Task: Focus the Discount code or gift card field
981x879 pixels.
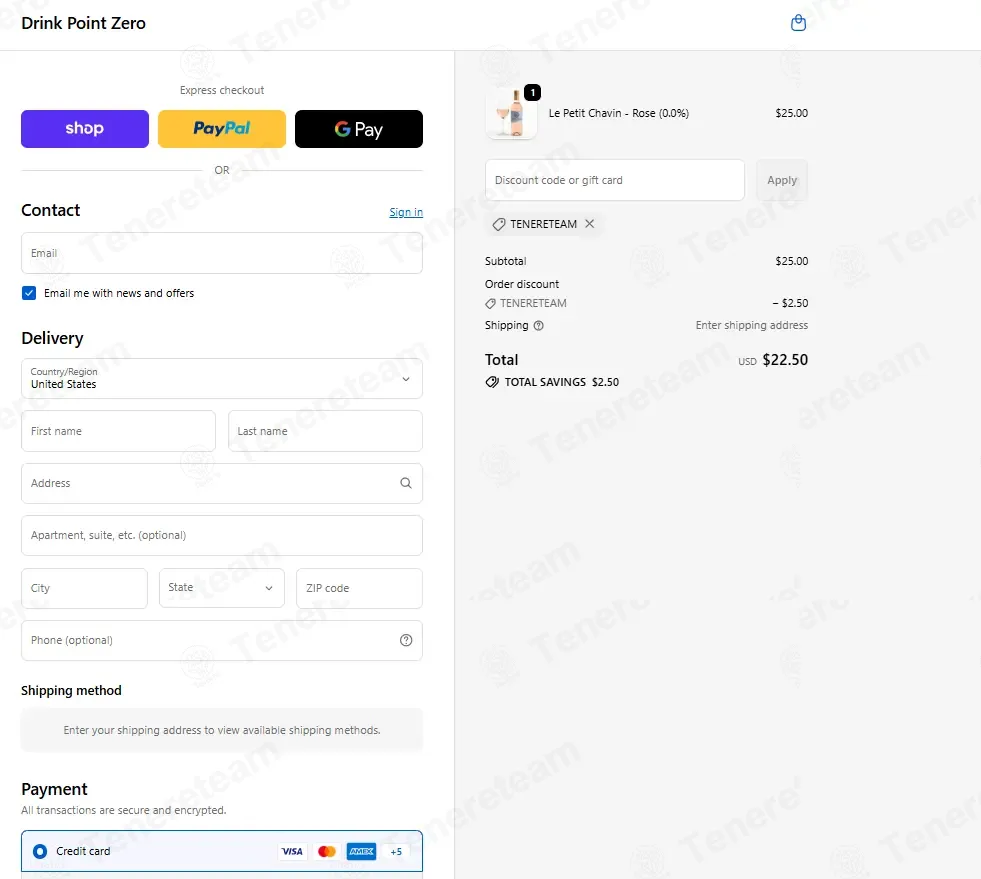Action: click(x=615, y=180)
